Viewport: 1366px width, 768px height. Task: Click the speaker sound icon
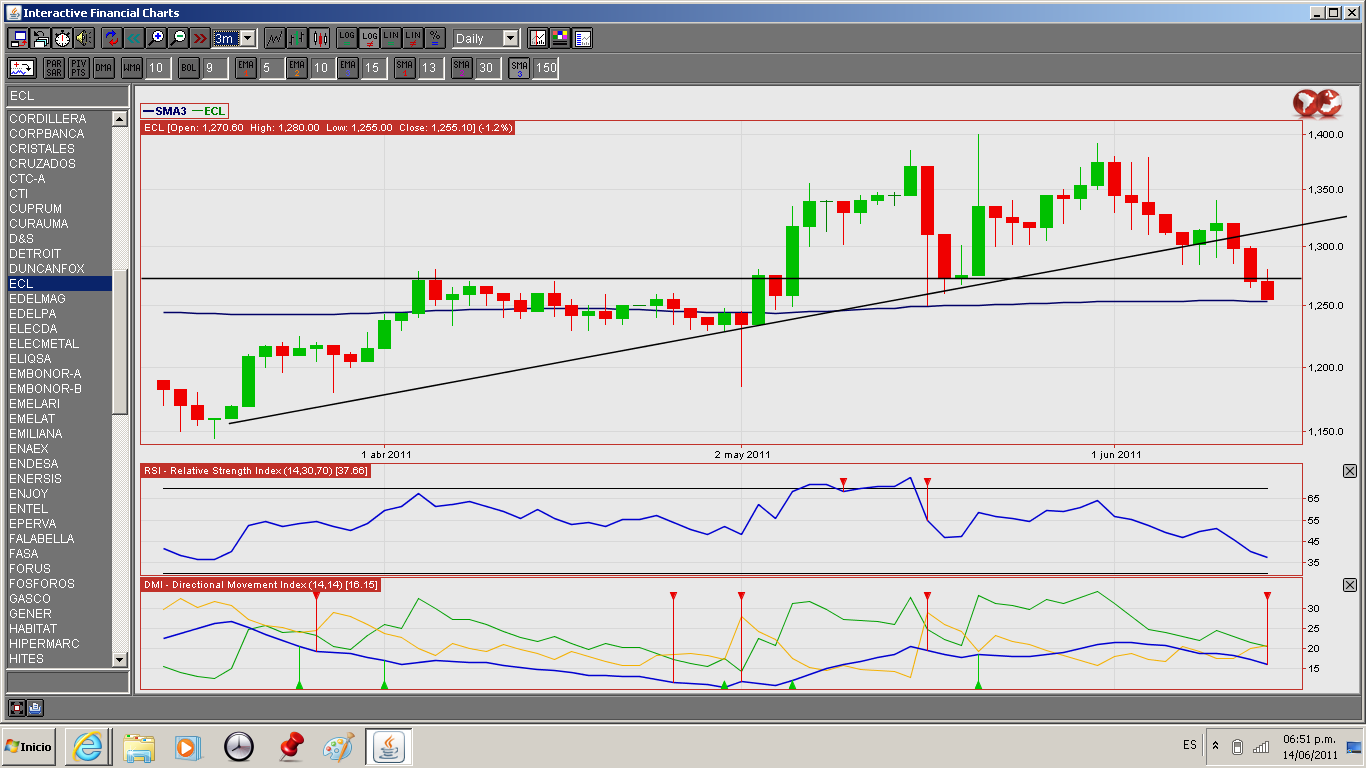pyautogui.click(x=84, y=38)
